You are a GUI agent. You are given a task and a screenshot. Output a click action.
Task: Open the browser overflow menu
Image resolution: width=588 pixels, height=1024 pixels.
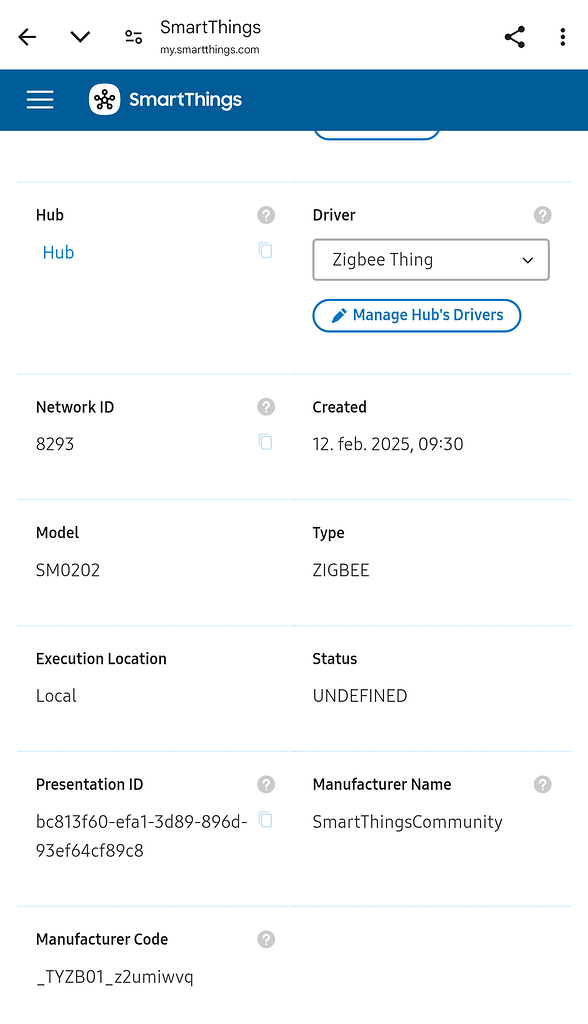[562, 36]
